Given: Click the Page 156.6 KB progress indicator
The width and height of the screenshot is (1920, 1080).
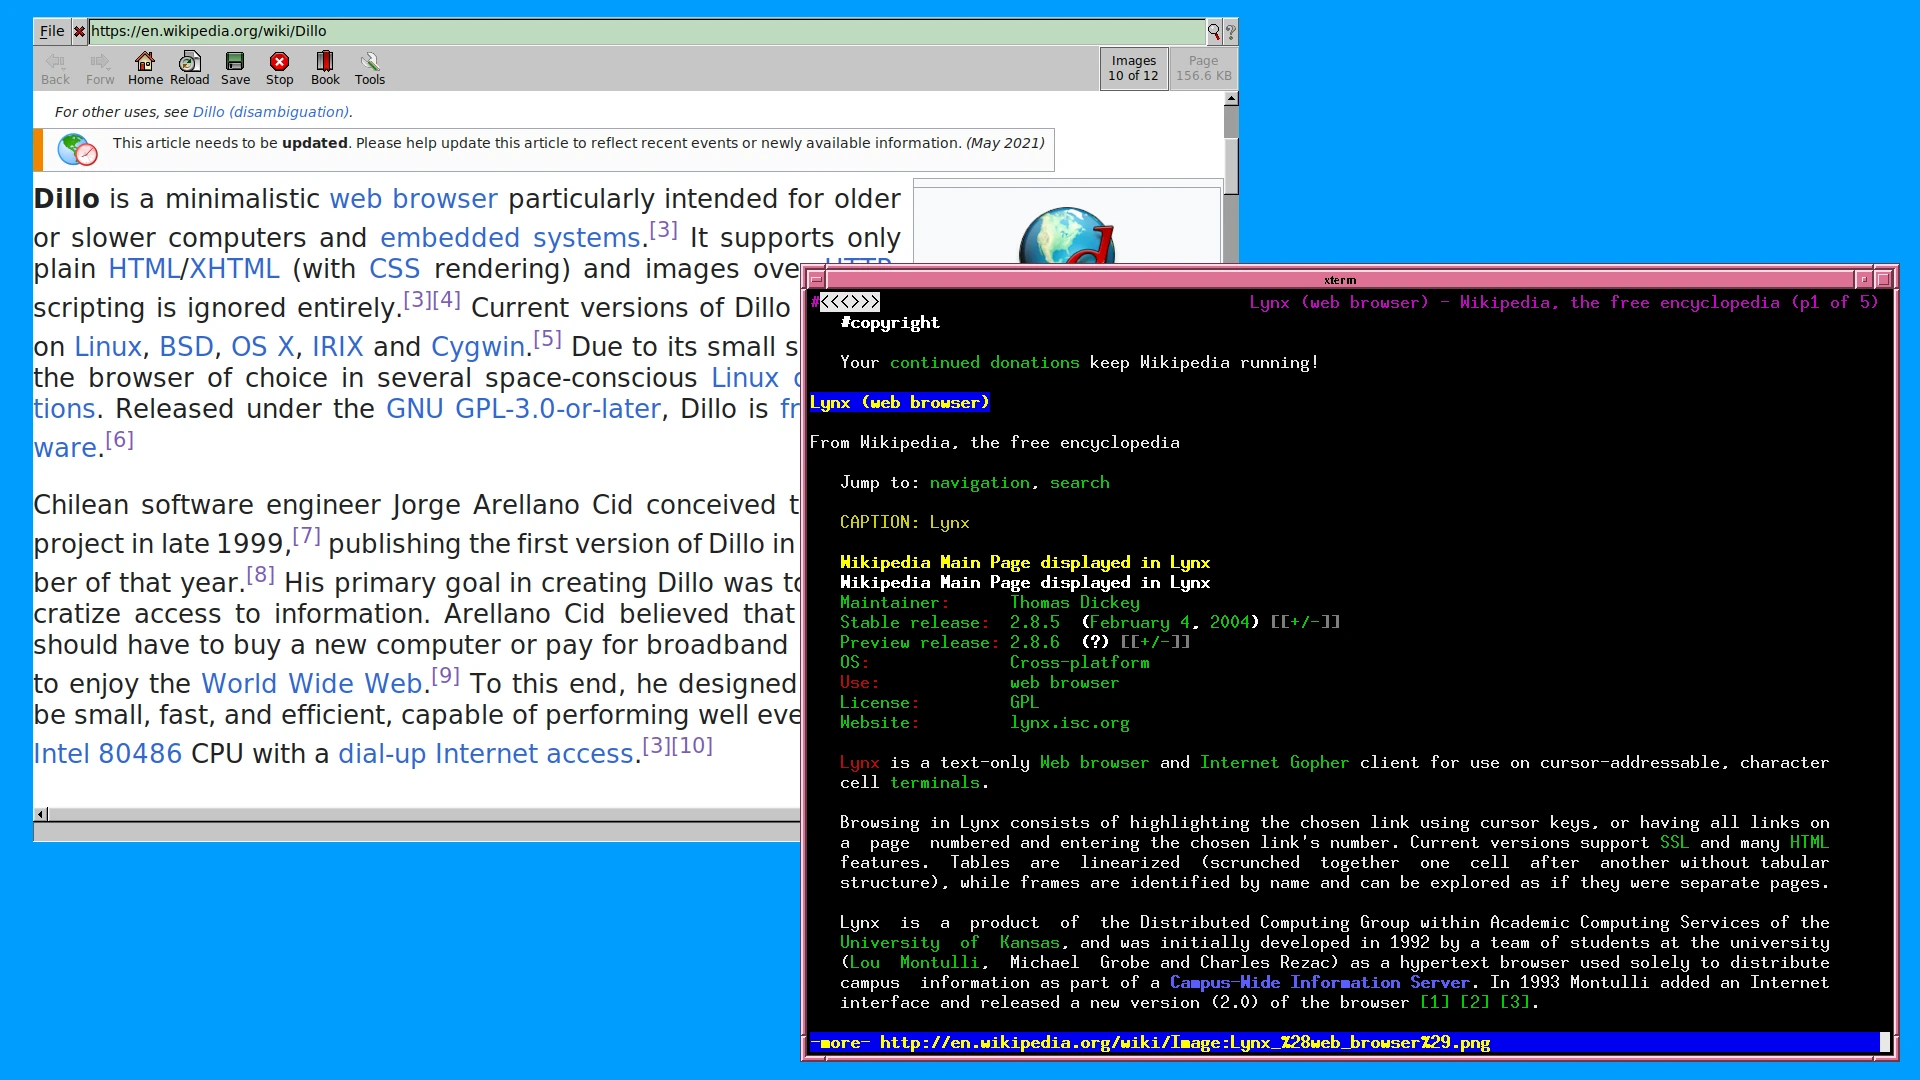Looking at the screenshot, I should 1204,68.
